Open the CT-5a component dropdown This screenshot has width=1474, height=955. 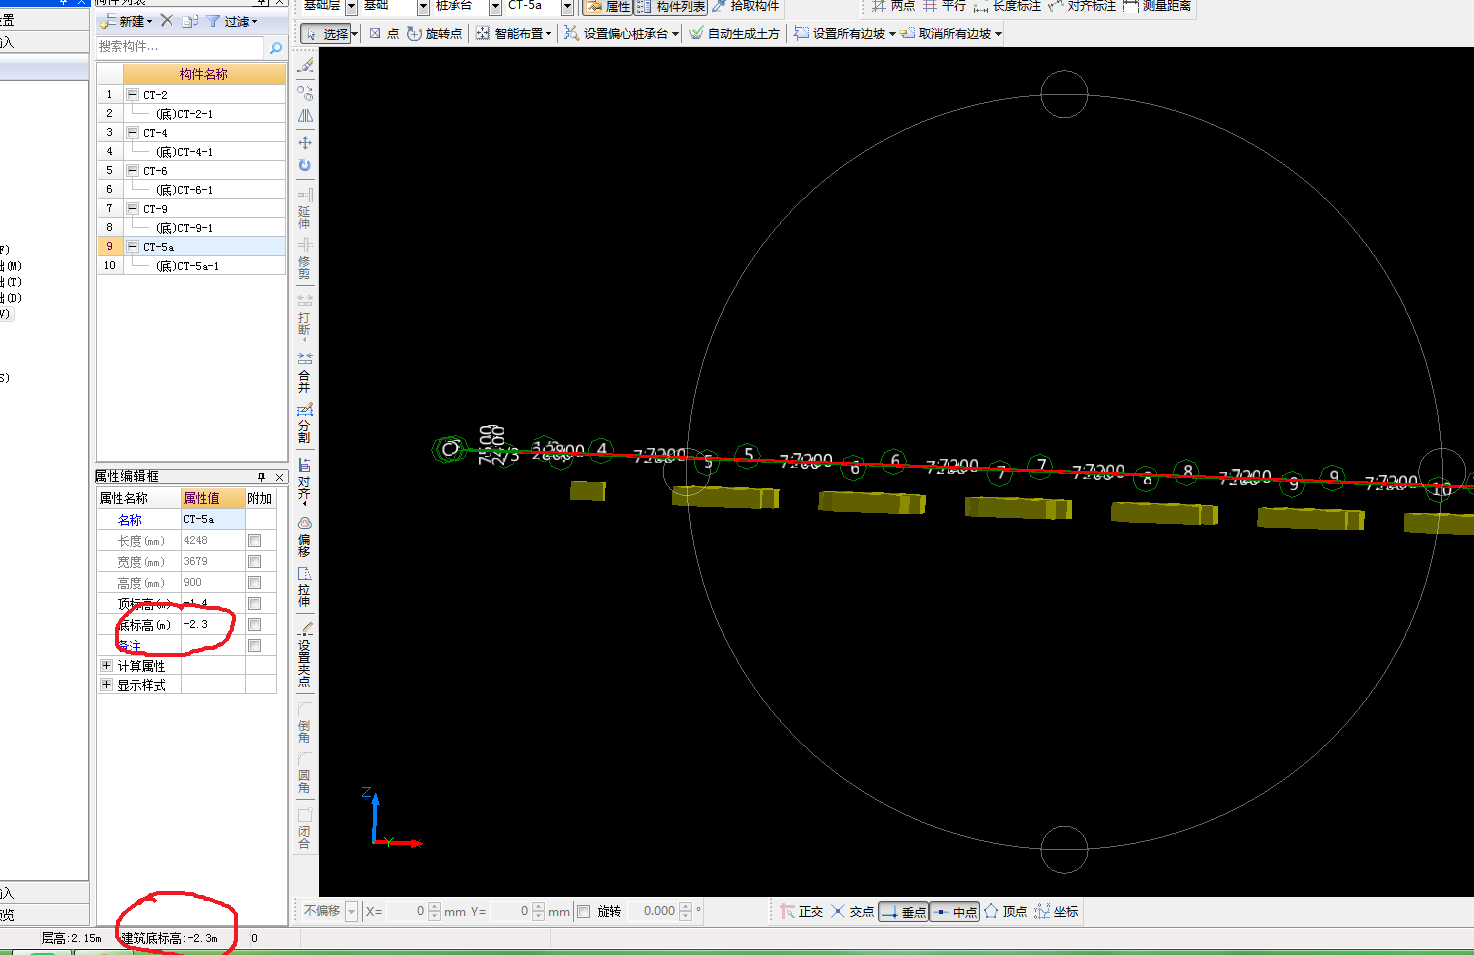pos(567,7)
